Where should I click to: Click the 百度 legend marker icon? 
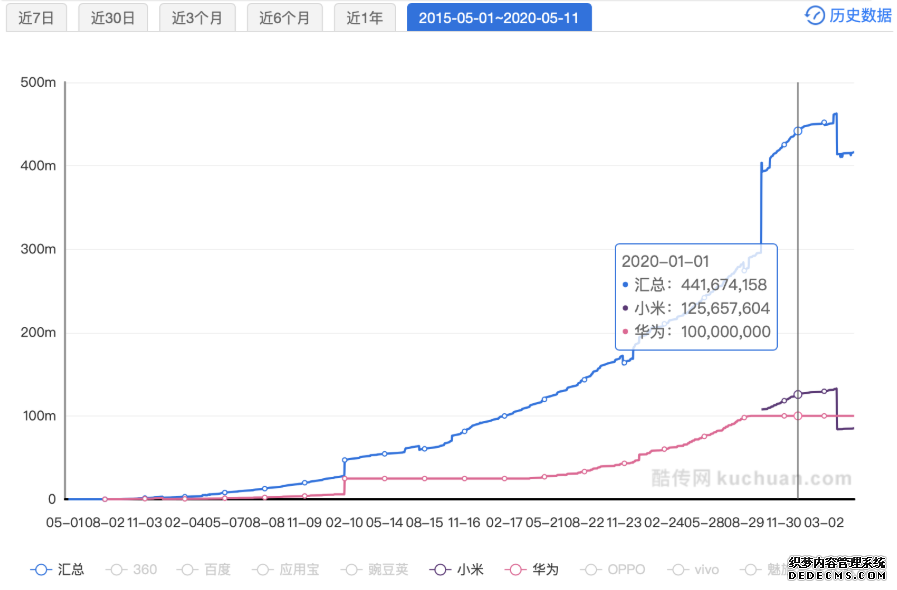(185, 569)
